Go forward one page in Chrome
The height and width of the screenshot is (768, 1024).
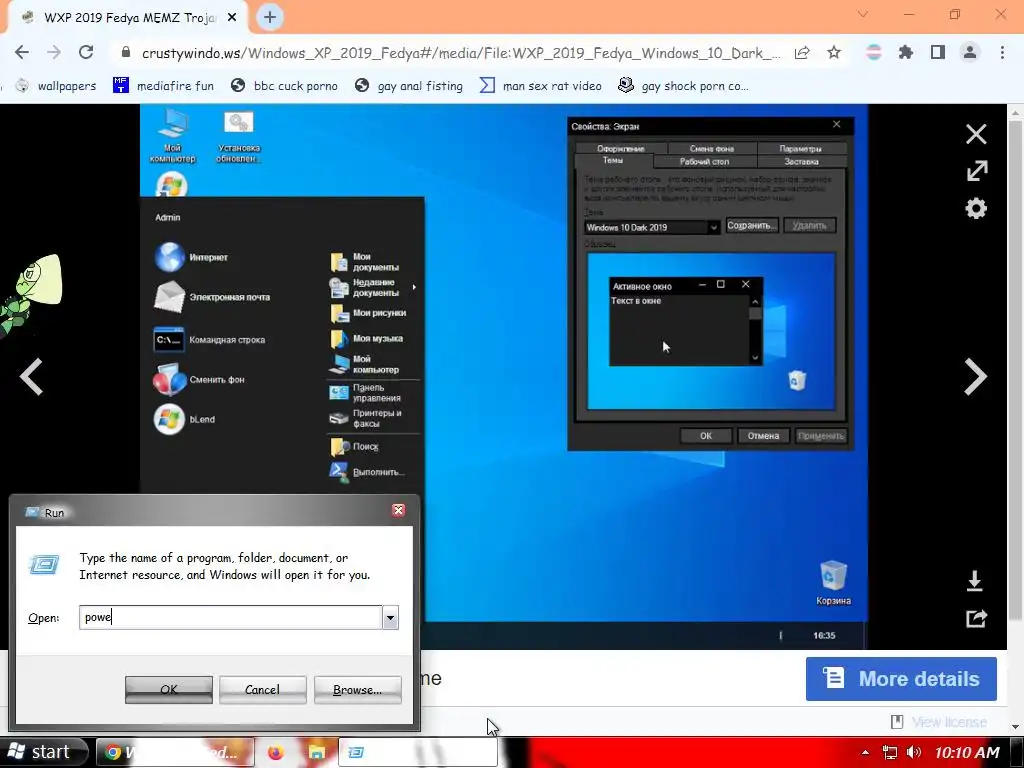click(54, 52)
